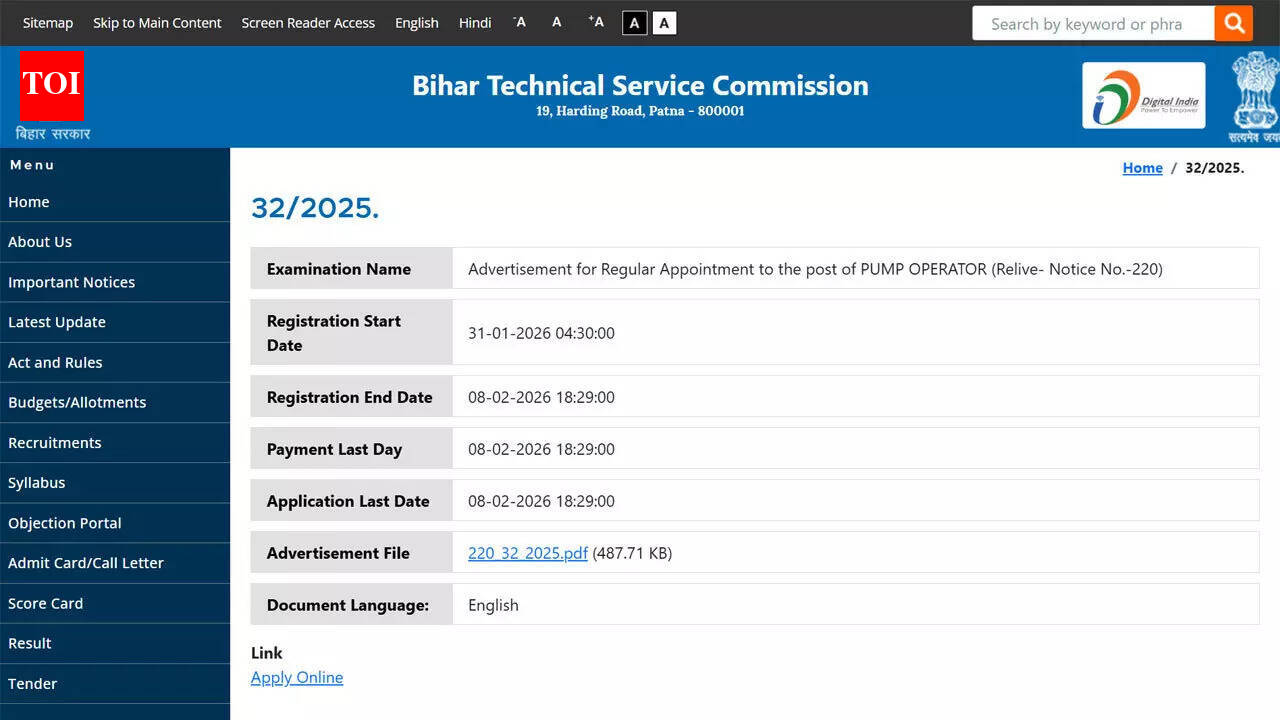Click the default font size icon

click(556, 22)
